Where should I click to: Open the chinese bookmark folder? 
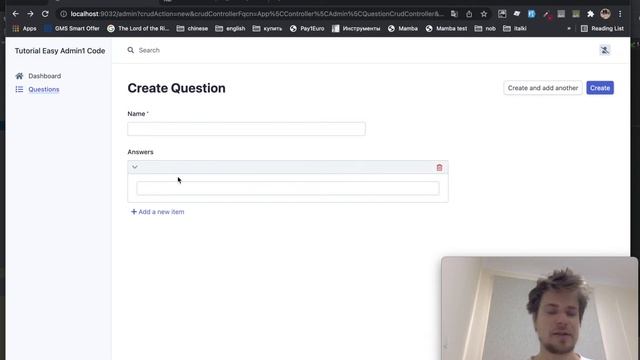tap(192, 29)
